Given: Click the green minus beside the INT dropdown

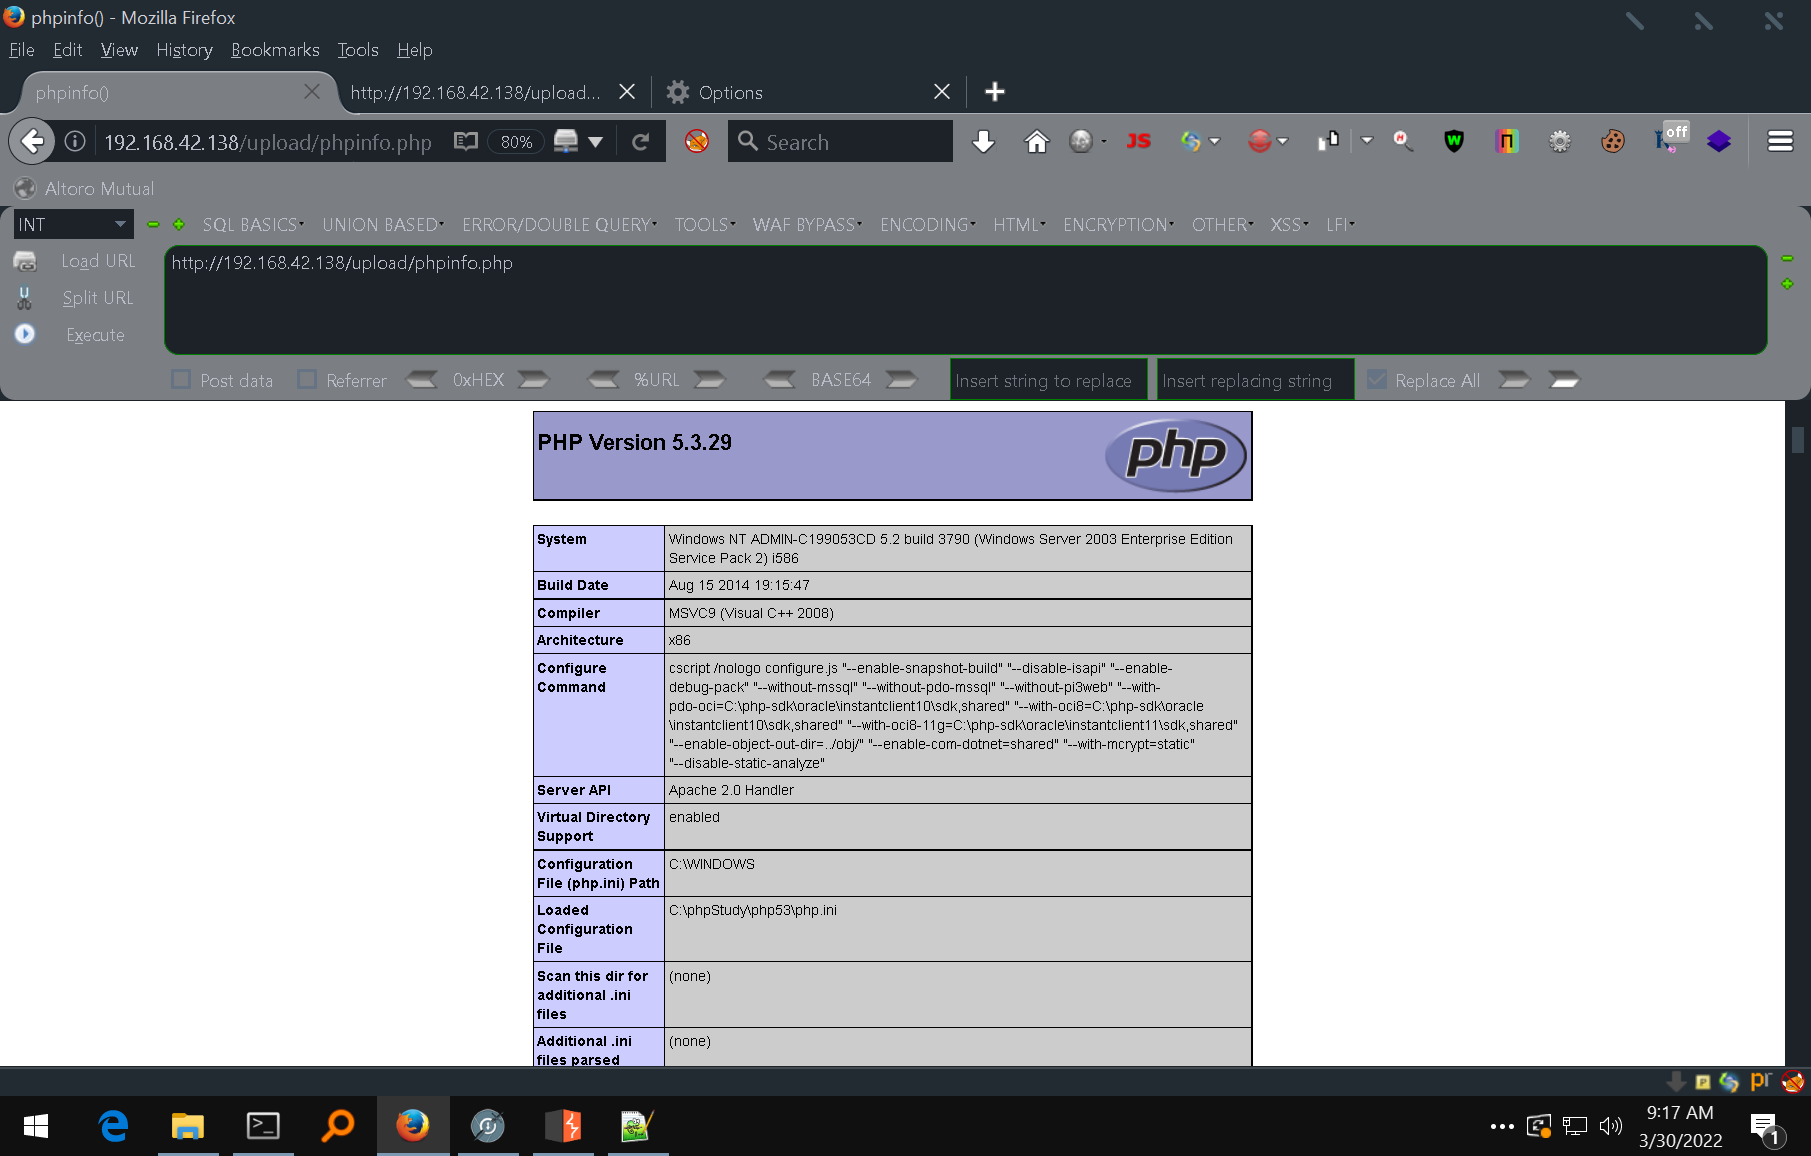Looking at the screenshot, I should [x=153, y=225].
